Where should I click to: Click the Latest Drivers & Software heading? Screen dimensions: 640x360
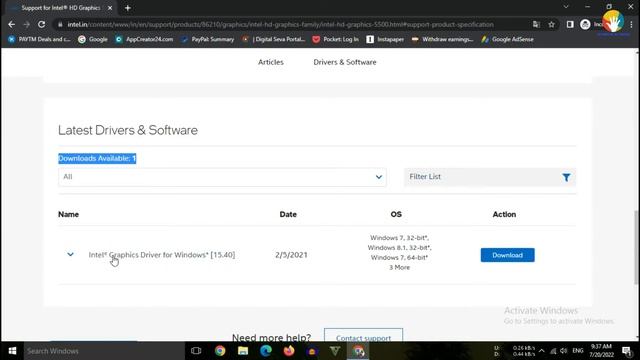[128, 130]
